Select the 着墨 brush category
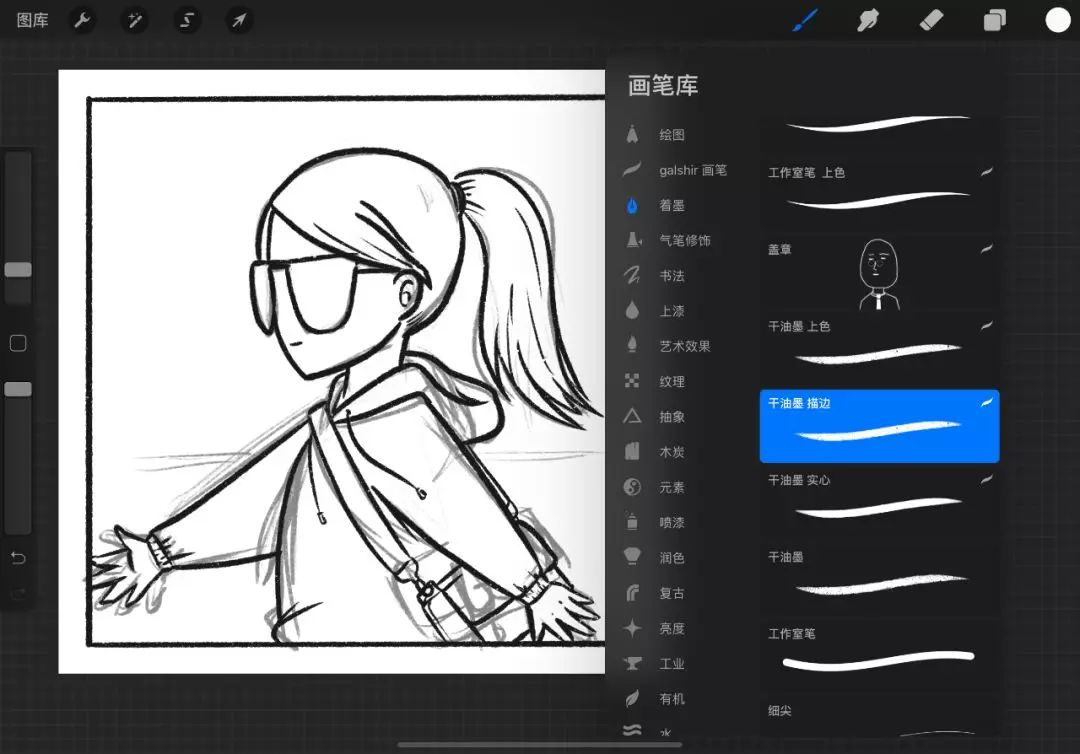Screen dimensions: 1080x754 click(x=671, y=206)
